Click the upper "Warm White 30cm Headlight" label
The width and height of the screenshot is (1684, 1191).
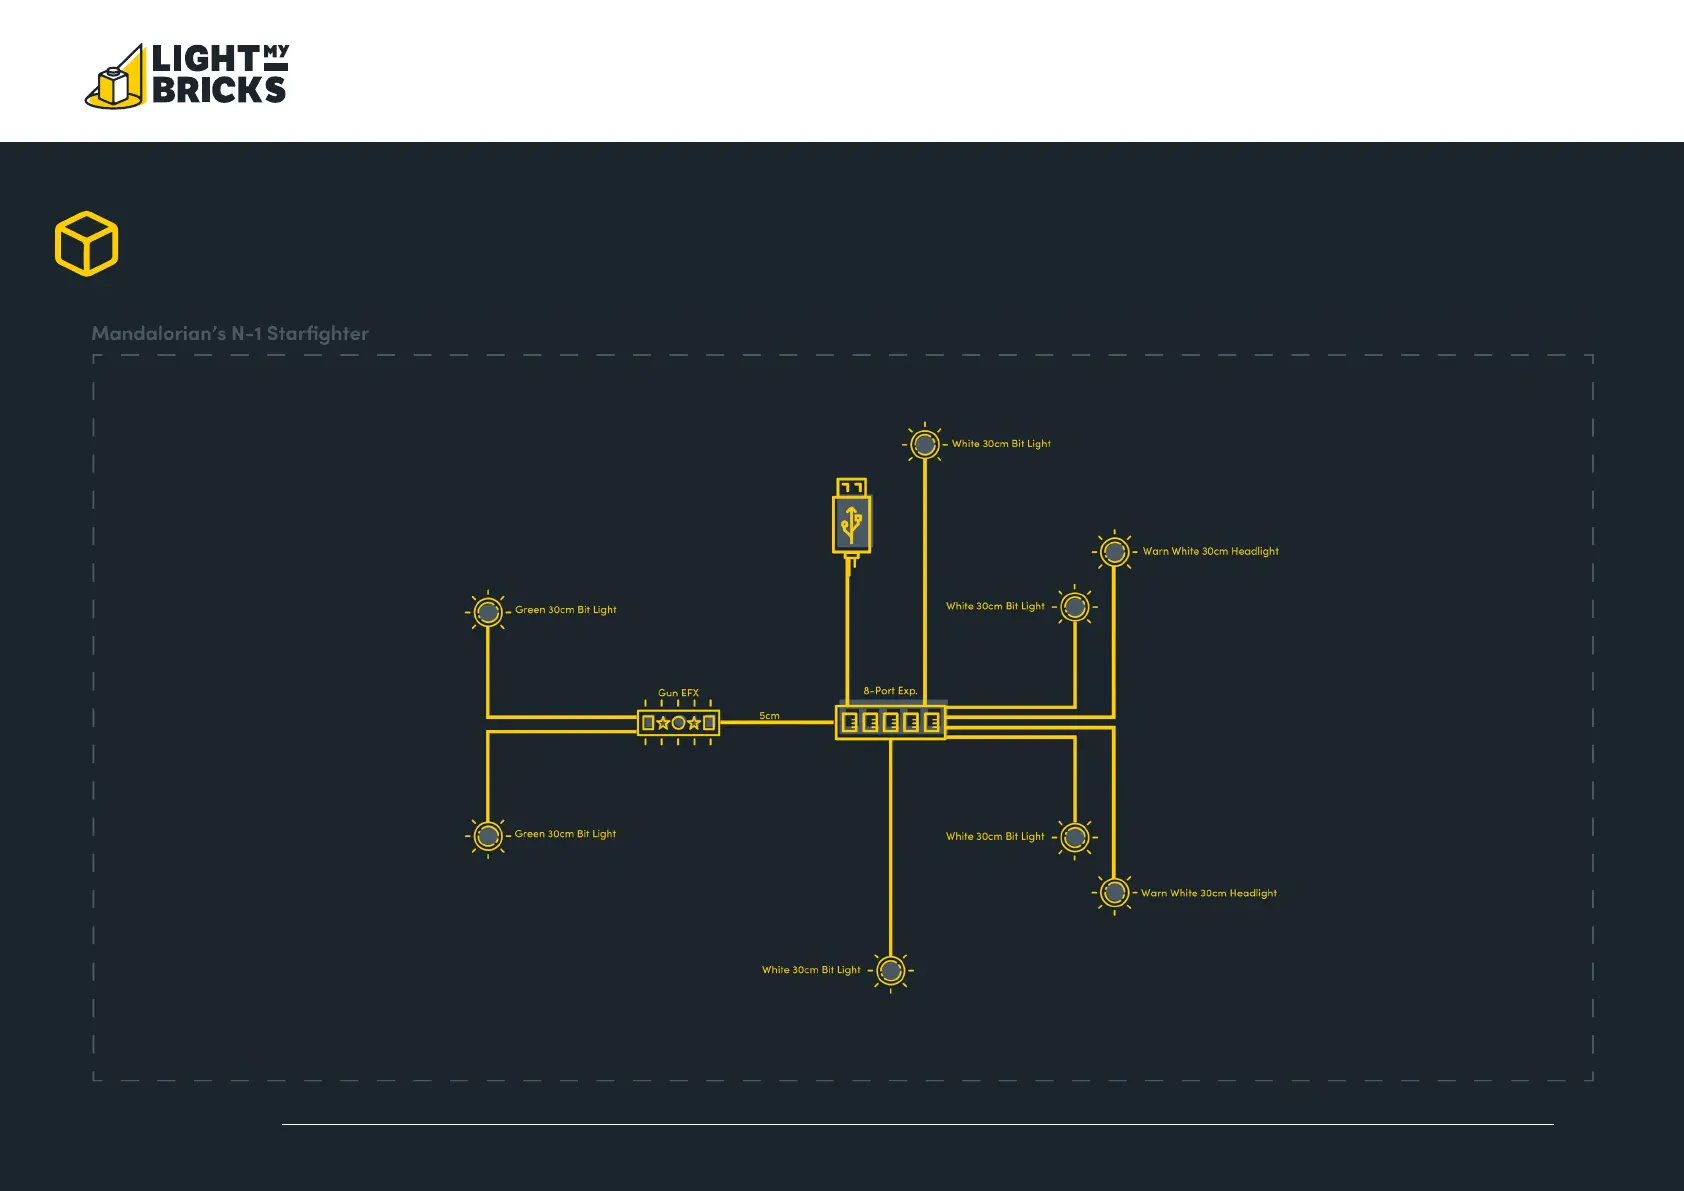(x=1210, y=551)
